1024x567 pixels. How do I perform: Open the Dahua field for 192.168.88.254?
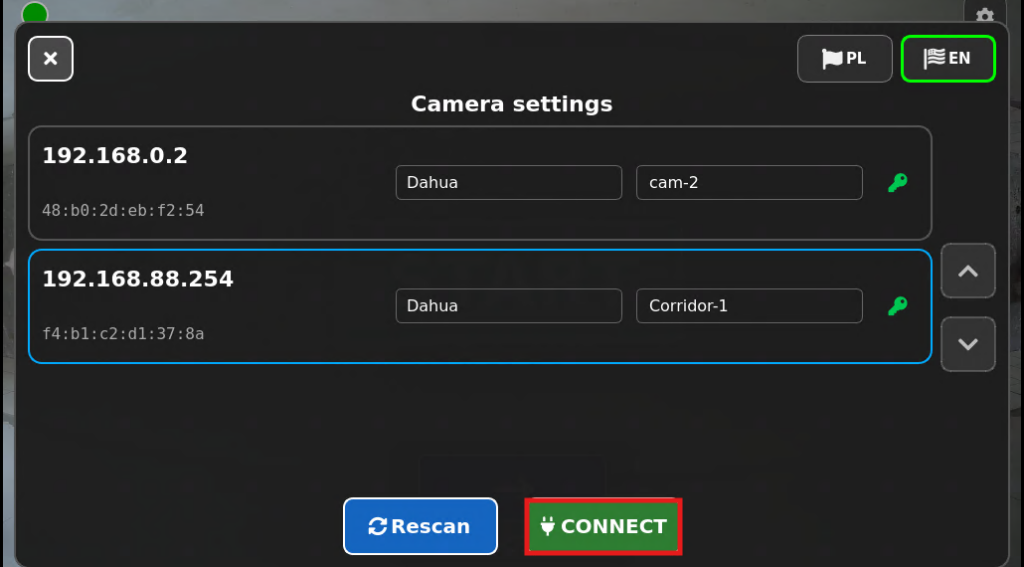[x=509, y=306]
